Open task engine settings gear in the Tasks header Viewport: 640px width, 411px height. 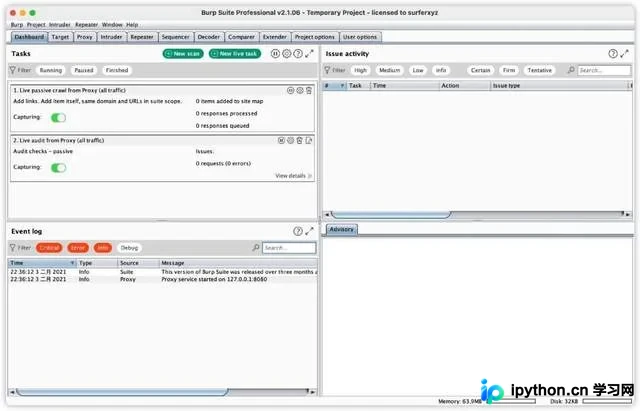tap(287, 53)
